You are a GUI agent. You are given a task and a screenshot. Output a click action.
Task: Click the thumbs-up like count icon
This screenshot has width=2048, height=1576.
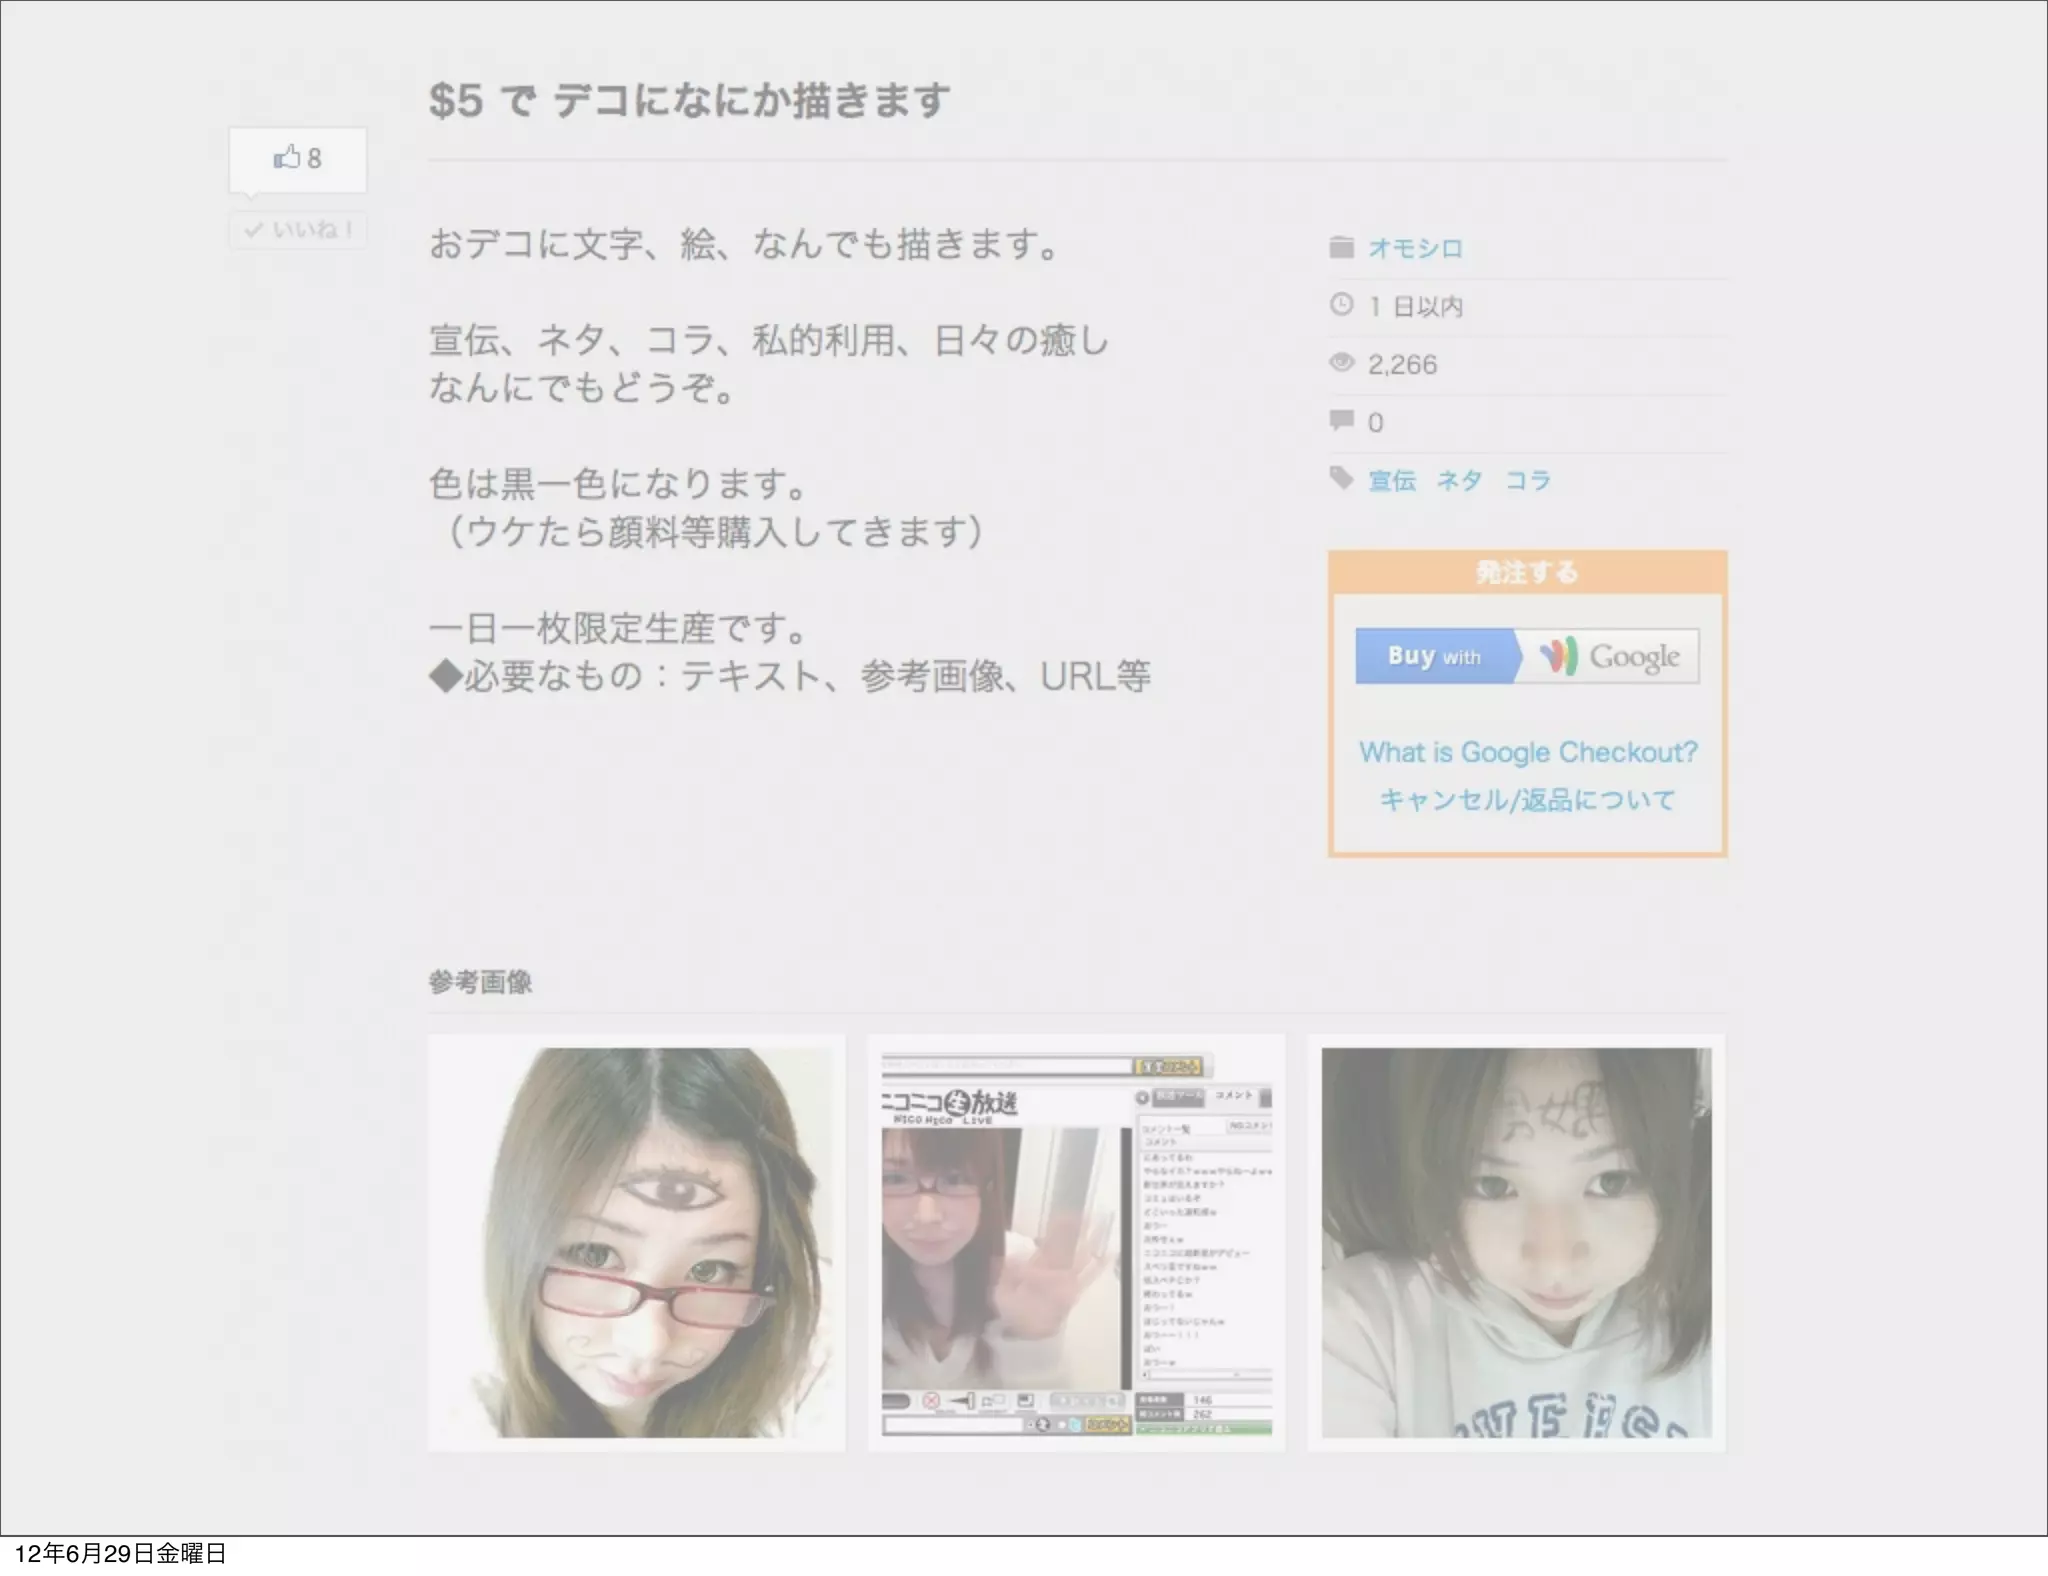tap(287, 158)
